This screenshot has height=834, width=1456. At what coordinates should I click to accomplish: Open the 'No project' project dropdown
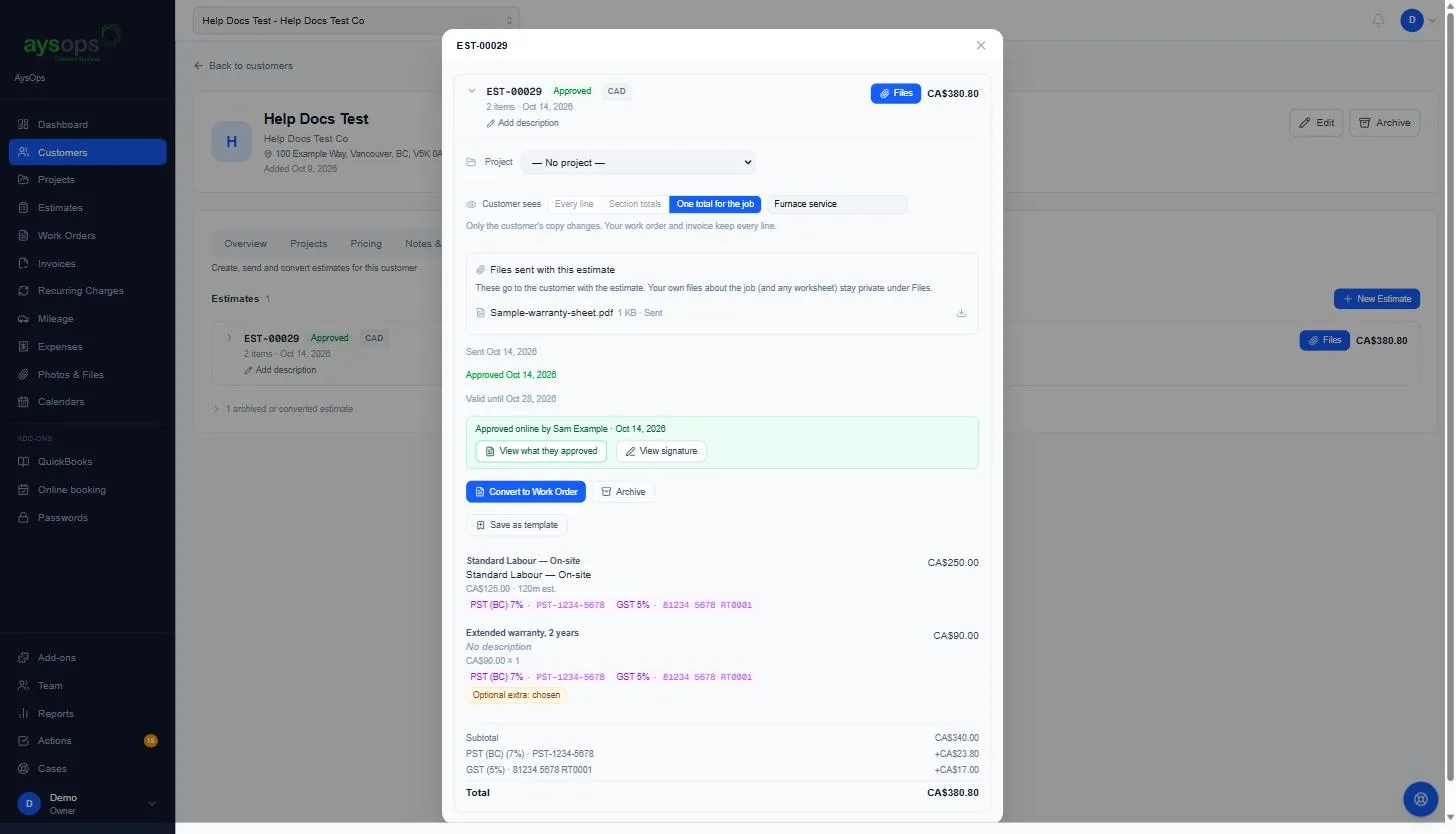[x=638, y=162]
